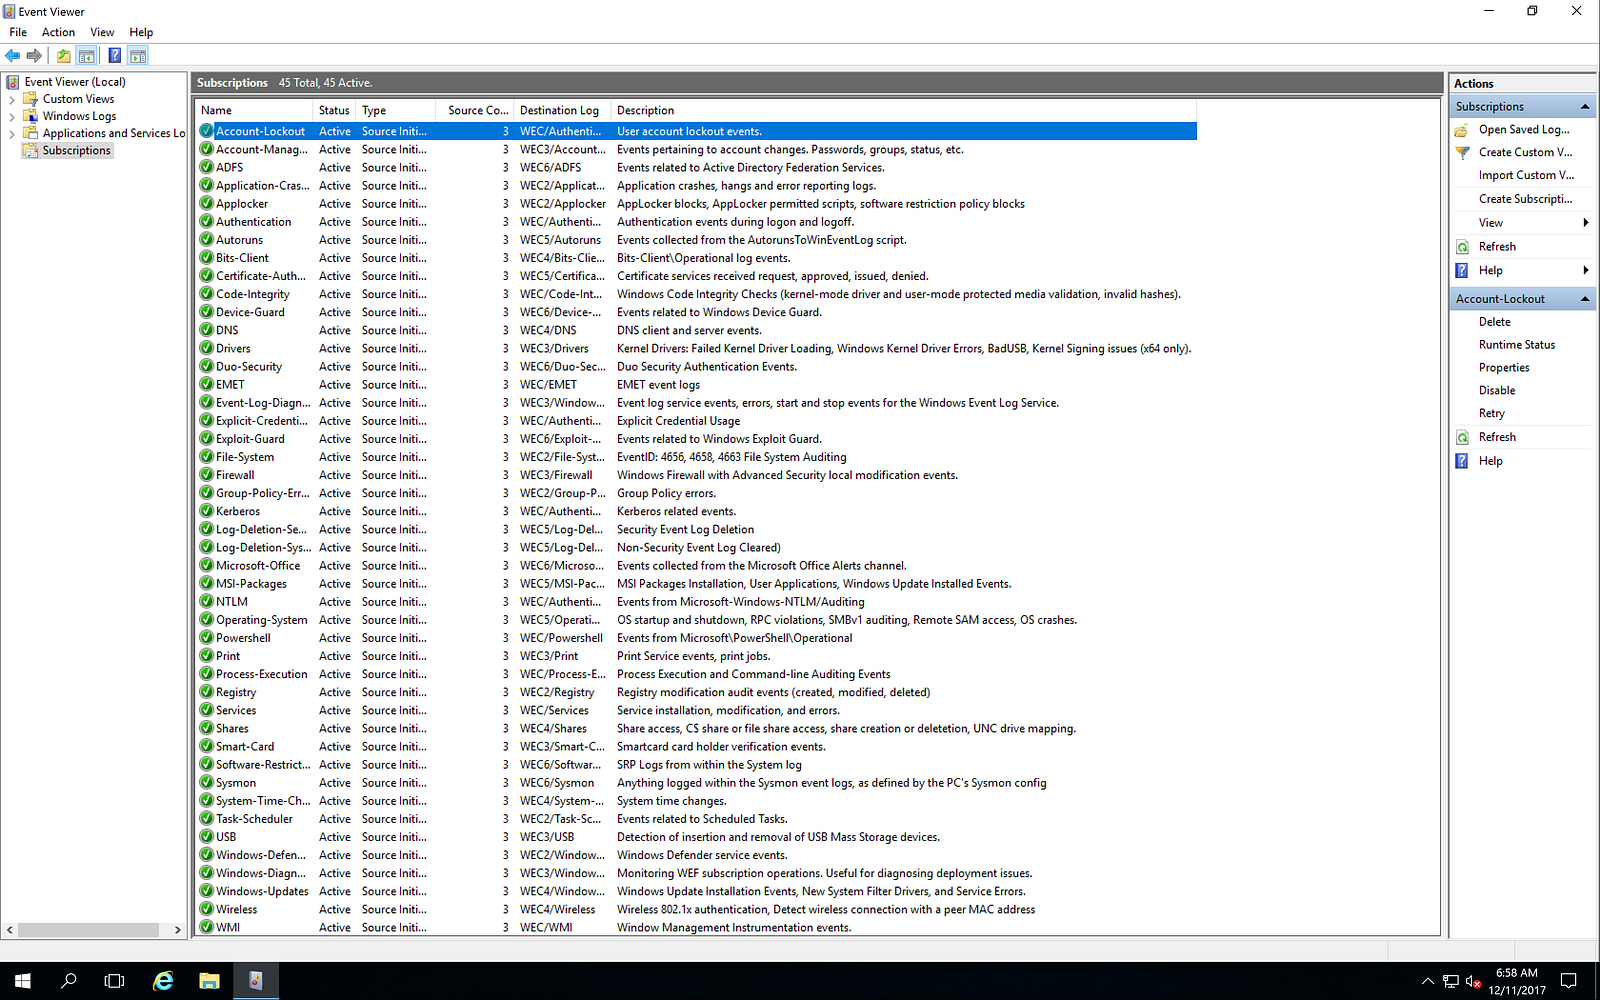Select the Windows-Updates subscription row

696,892
